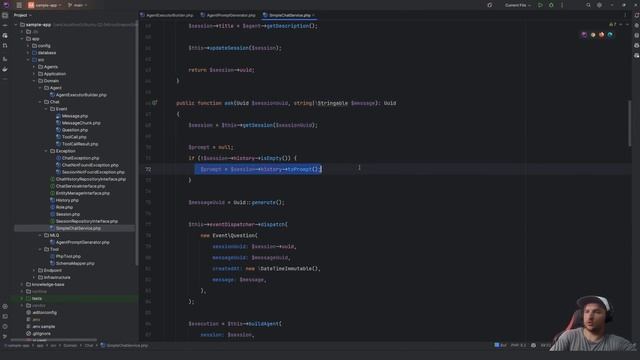Open the Project tool window icon
The height and width of the screenshot is (360, 640).
(5, 15)
